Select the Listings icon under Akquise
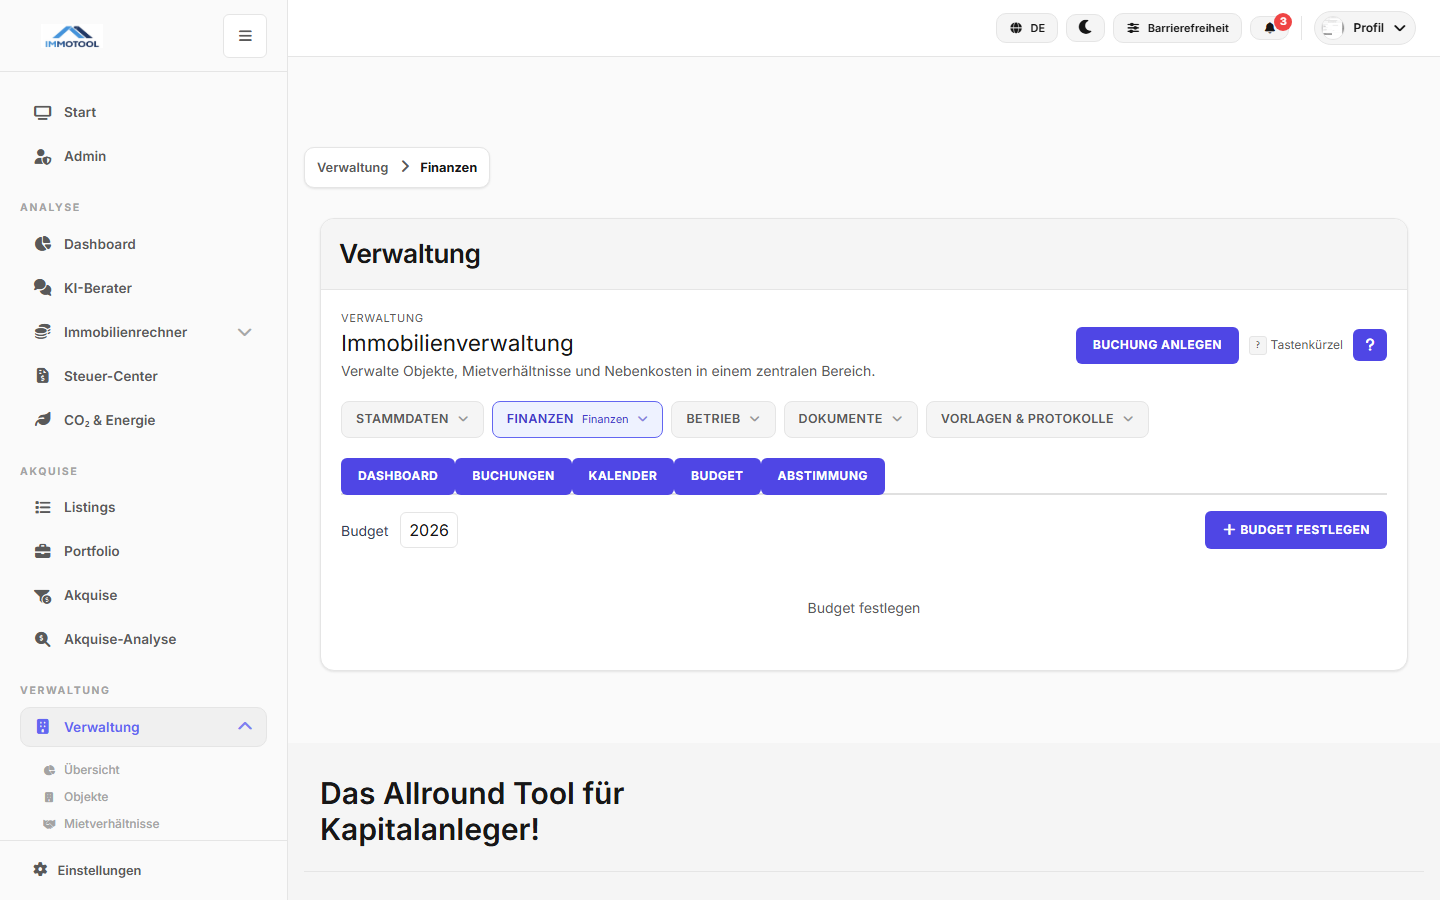Image resolution: width=1440 pixels, height=900 pixels. 42,507
